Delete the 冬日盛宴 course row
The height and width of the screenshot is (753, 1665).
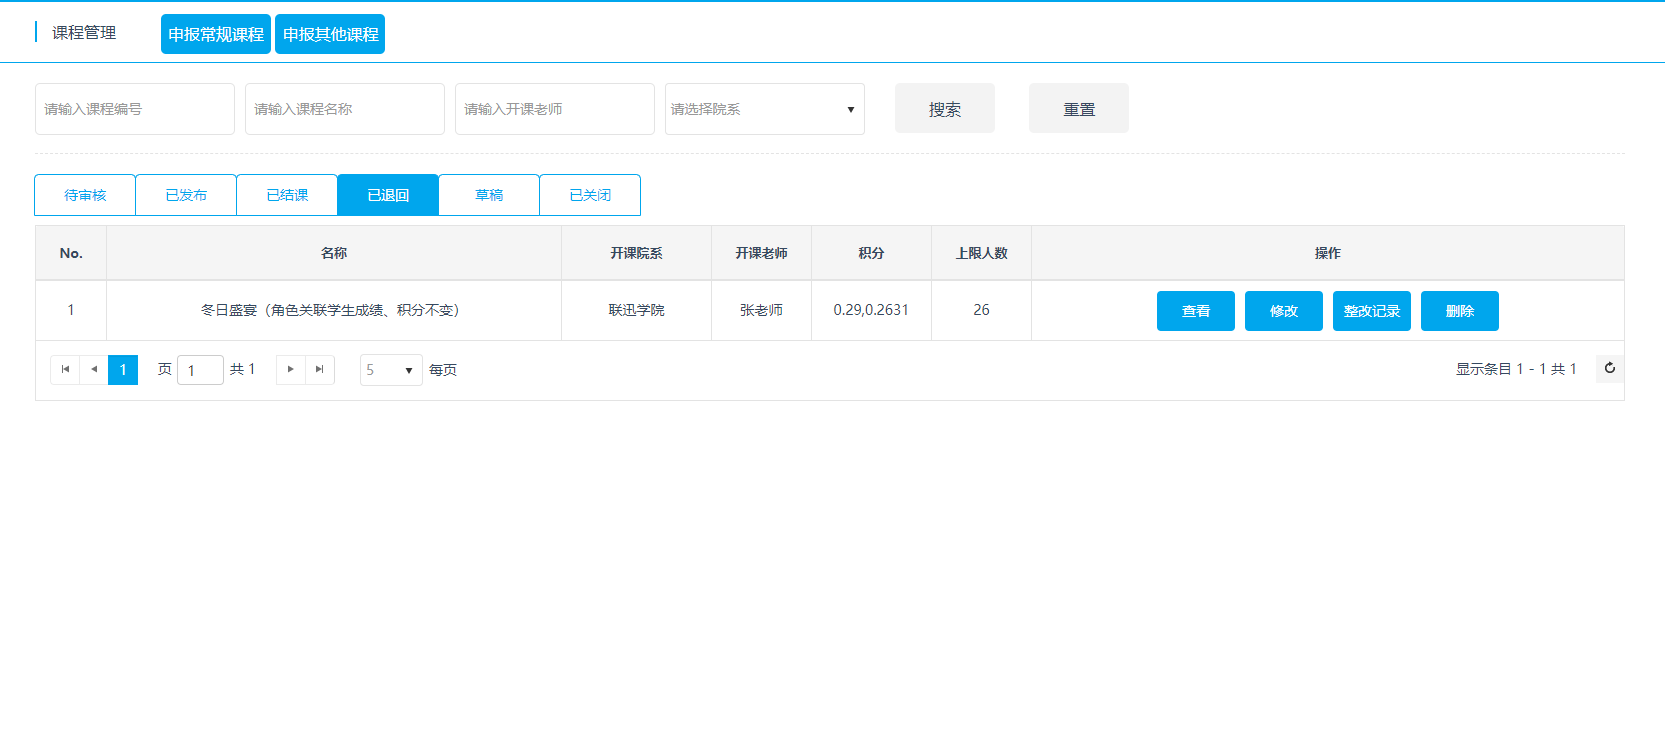pyautogui.click(x=1459, y=311)
